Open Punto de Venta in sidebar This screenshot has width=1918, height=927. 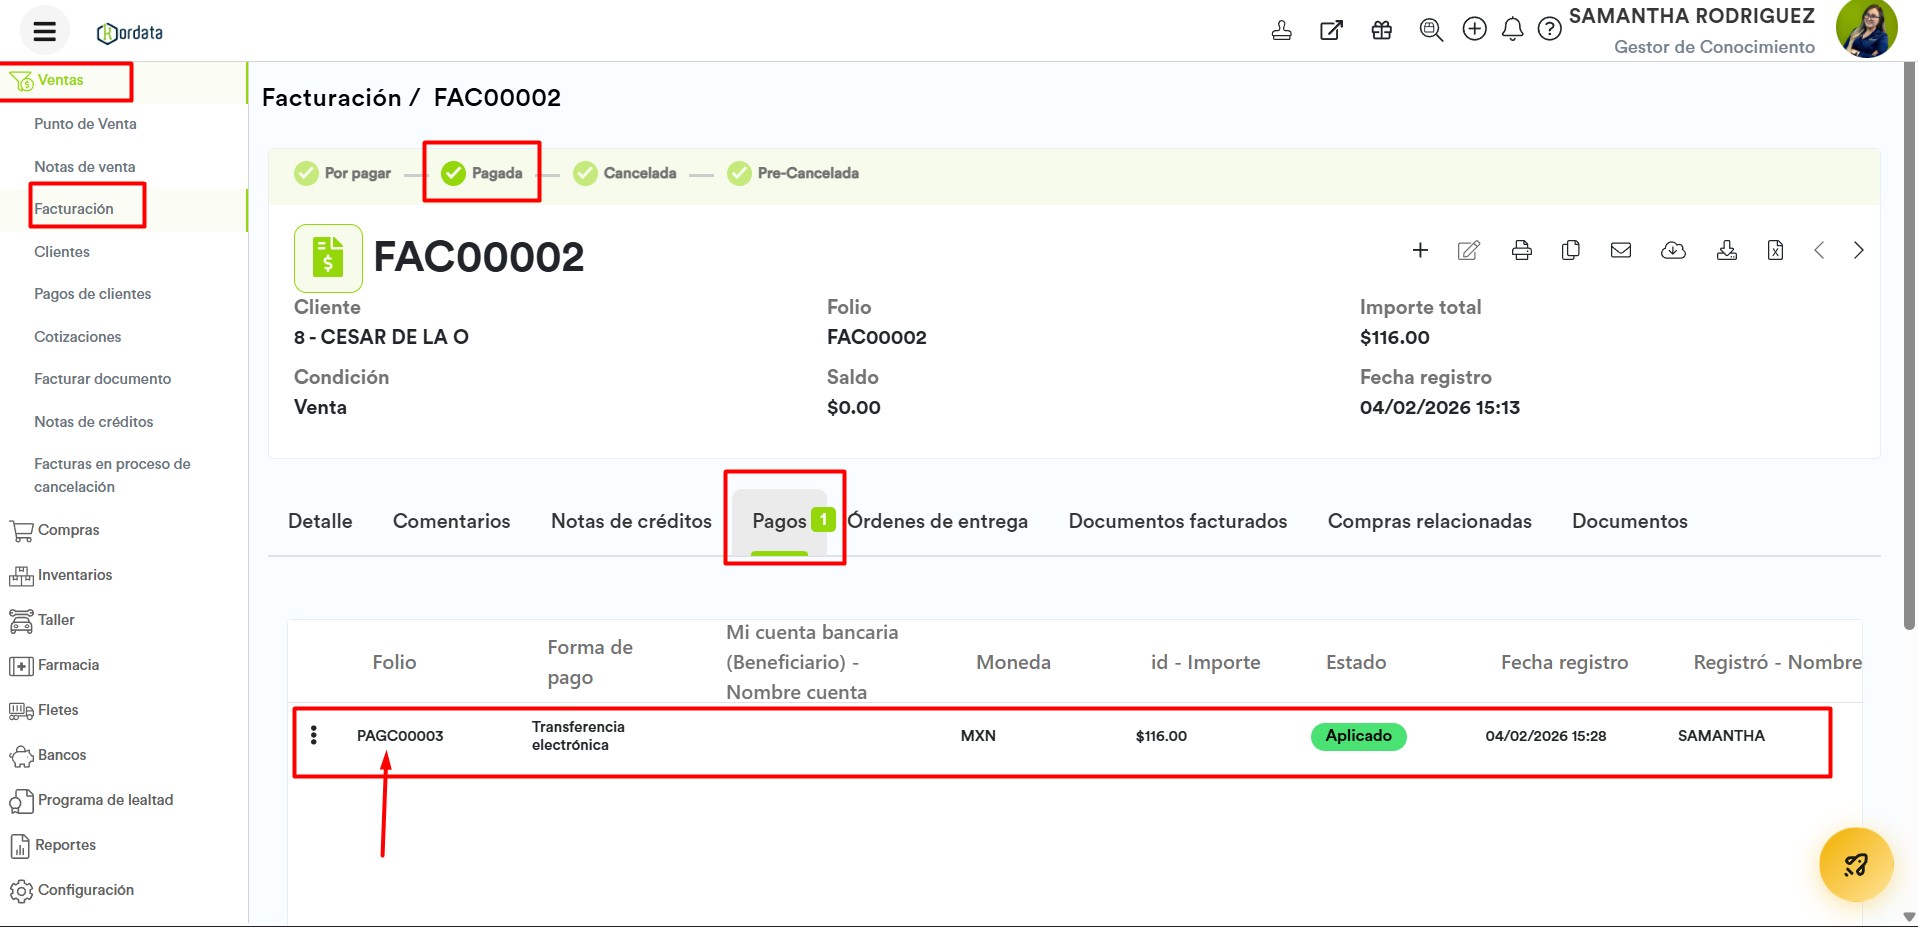pyautogui.click(x=85, y=124)
